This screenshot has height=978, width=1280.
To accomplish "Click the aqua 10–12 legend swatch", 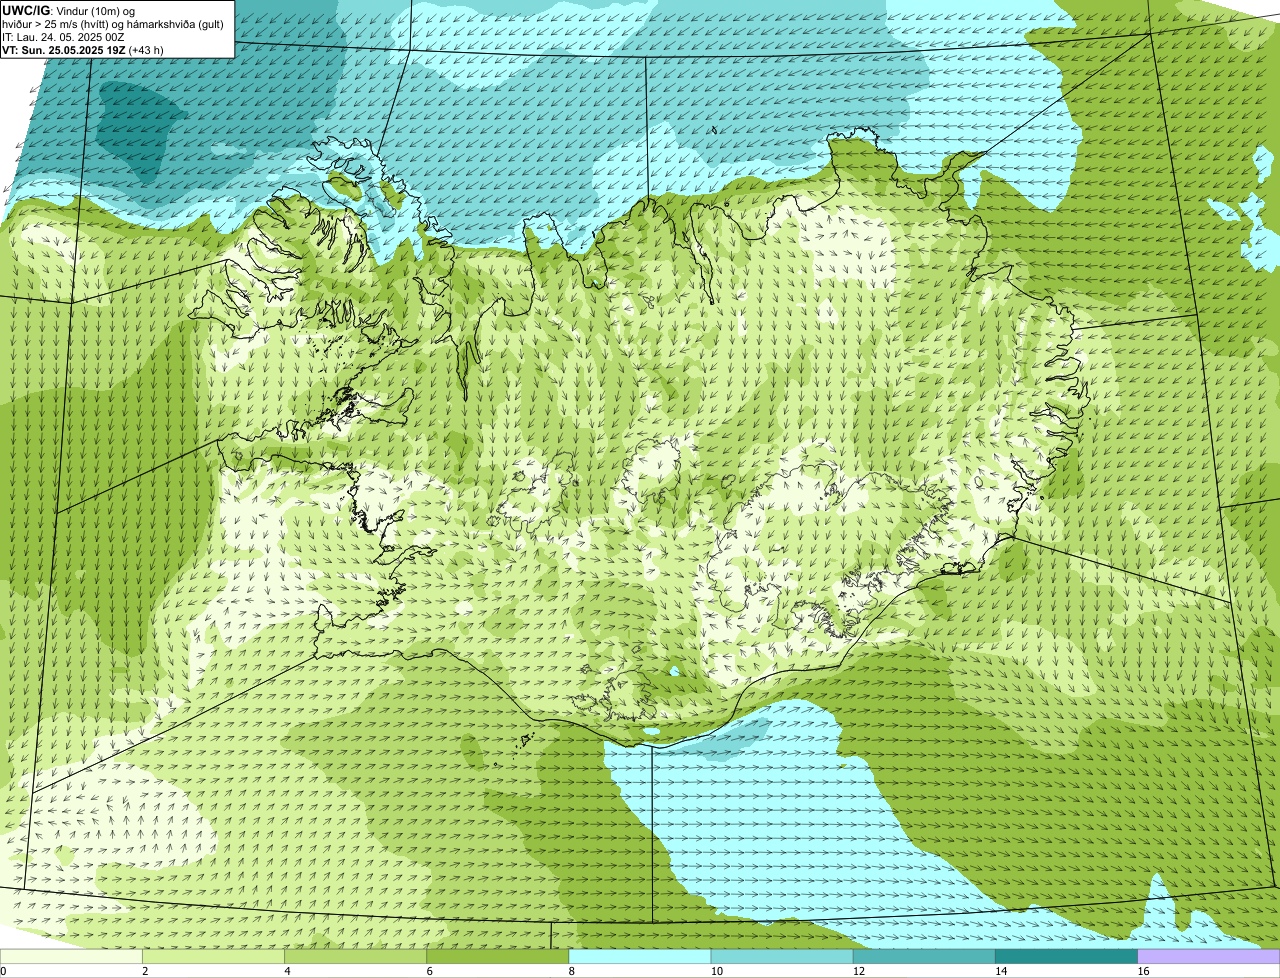I will [783, 957].
